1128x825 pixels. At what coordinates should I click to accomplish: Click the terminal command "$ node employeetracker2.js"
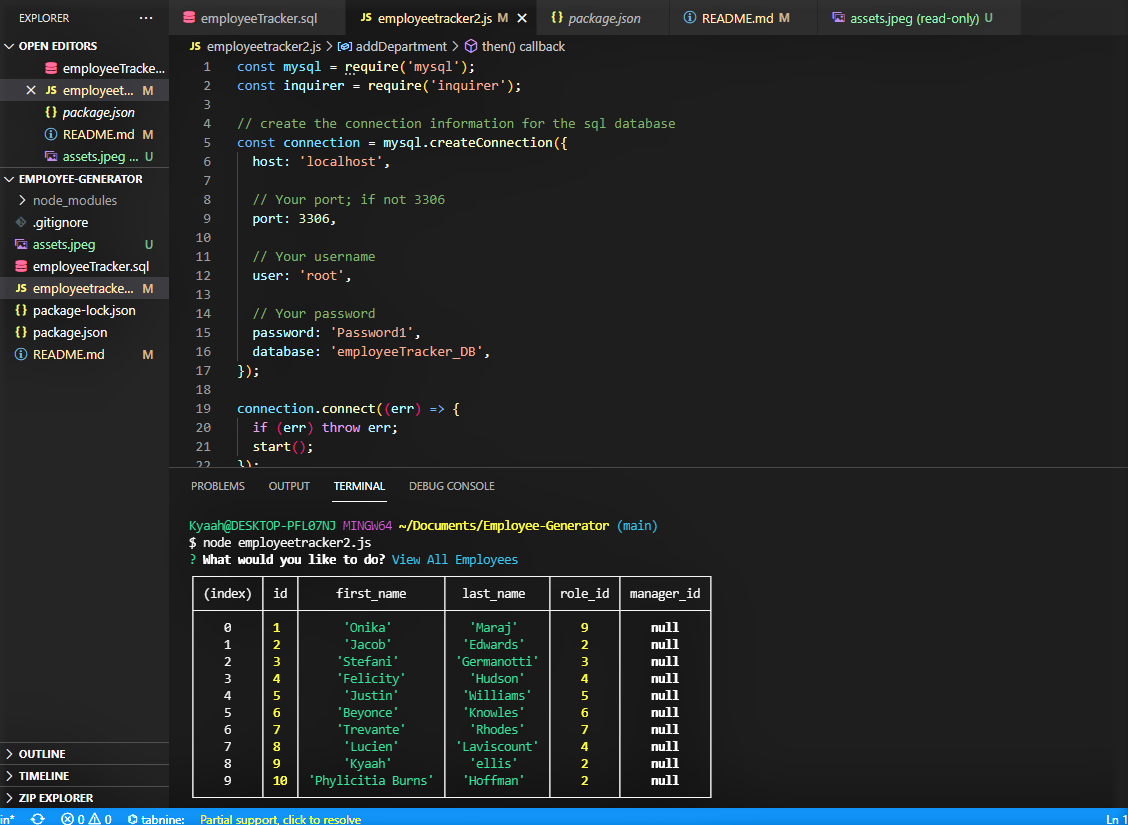(280, 542)
